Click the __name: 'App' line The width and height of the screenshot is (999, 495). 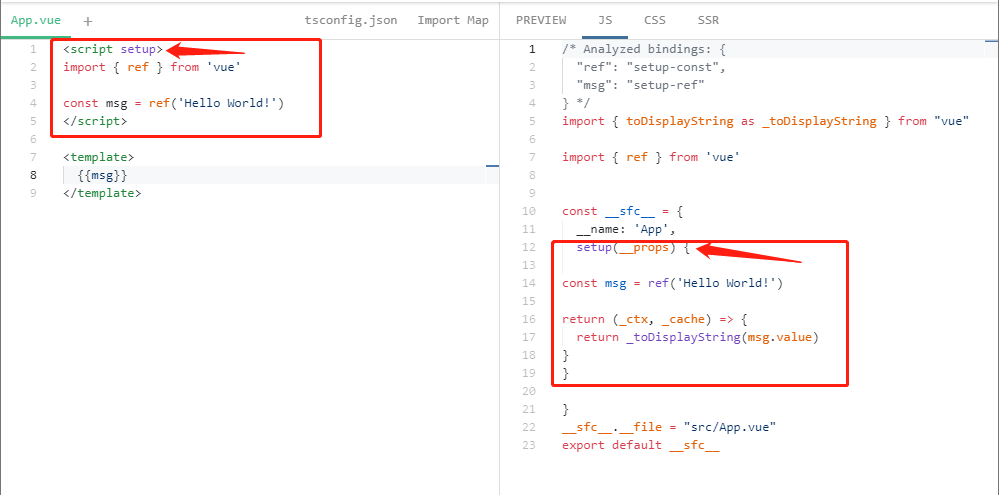coord(626,229)
